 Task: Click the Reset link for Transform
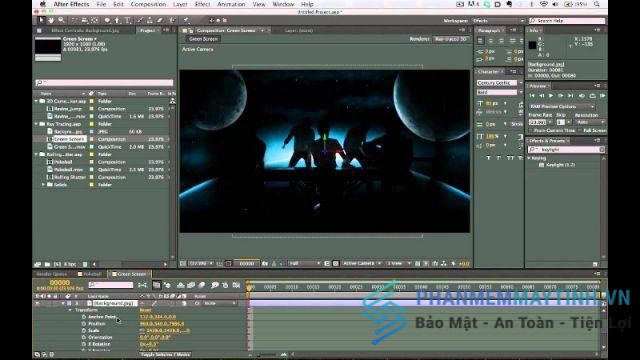coord(145,310)
